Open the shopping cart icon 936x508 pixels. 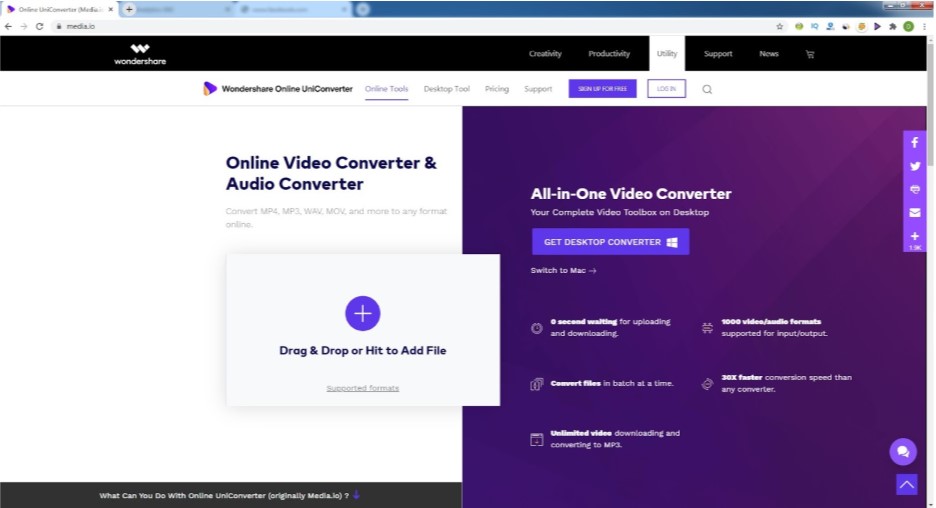point(810,54)
